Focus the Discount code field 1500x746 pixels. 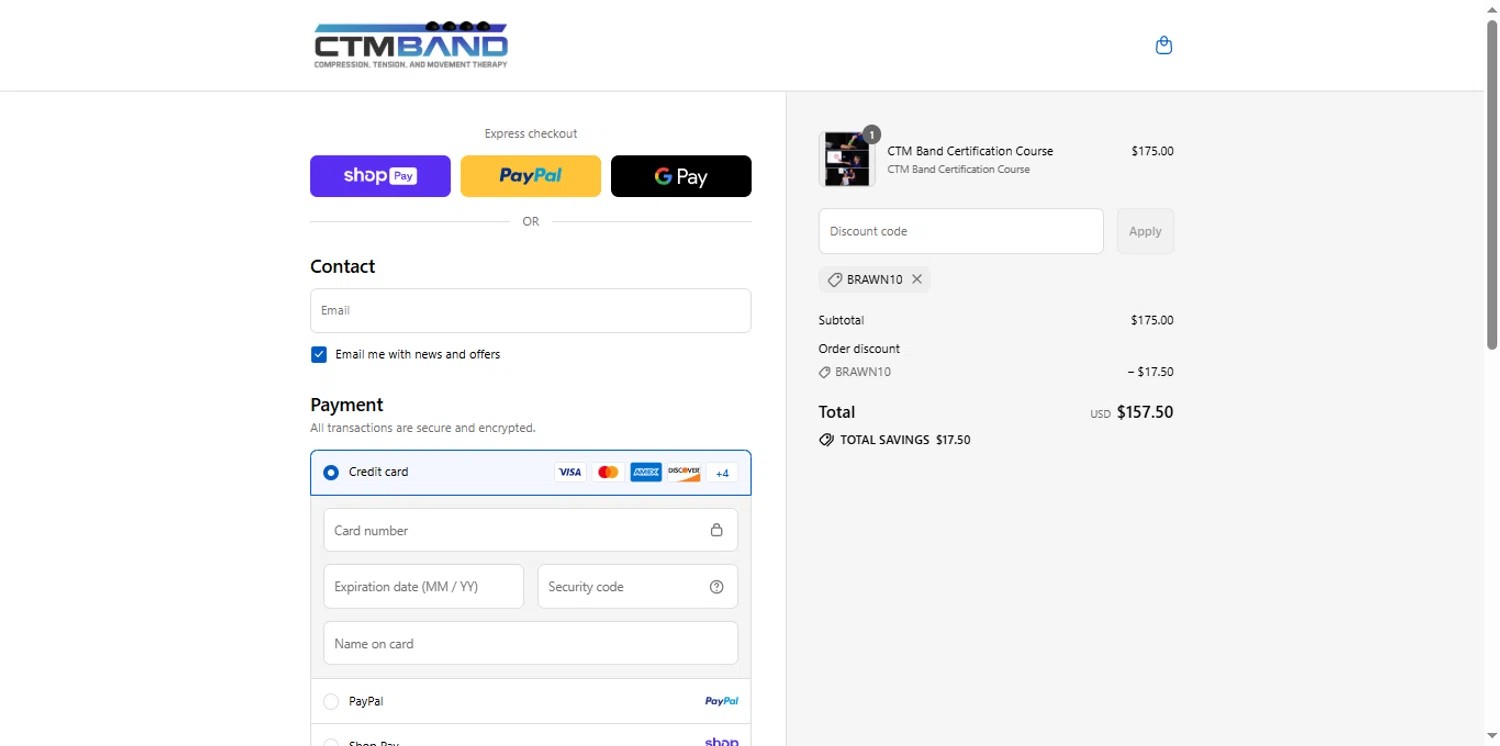click(x=961, y=231)
